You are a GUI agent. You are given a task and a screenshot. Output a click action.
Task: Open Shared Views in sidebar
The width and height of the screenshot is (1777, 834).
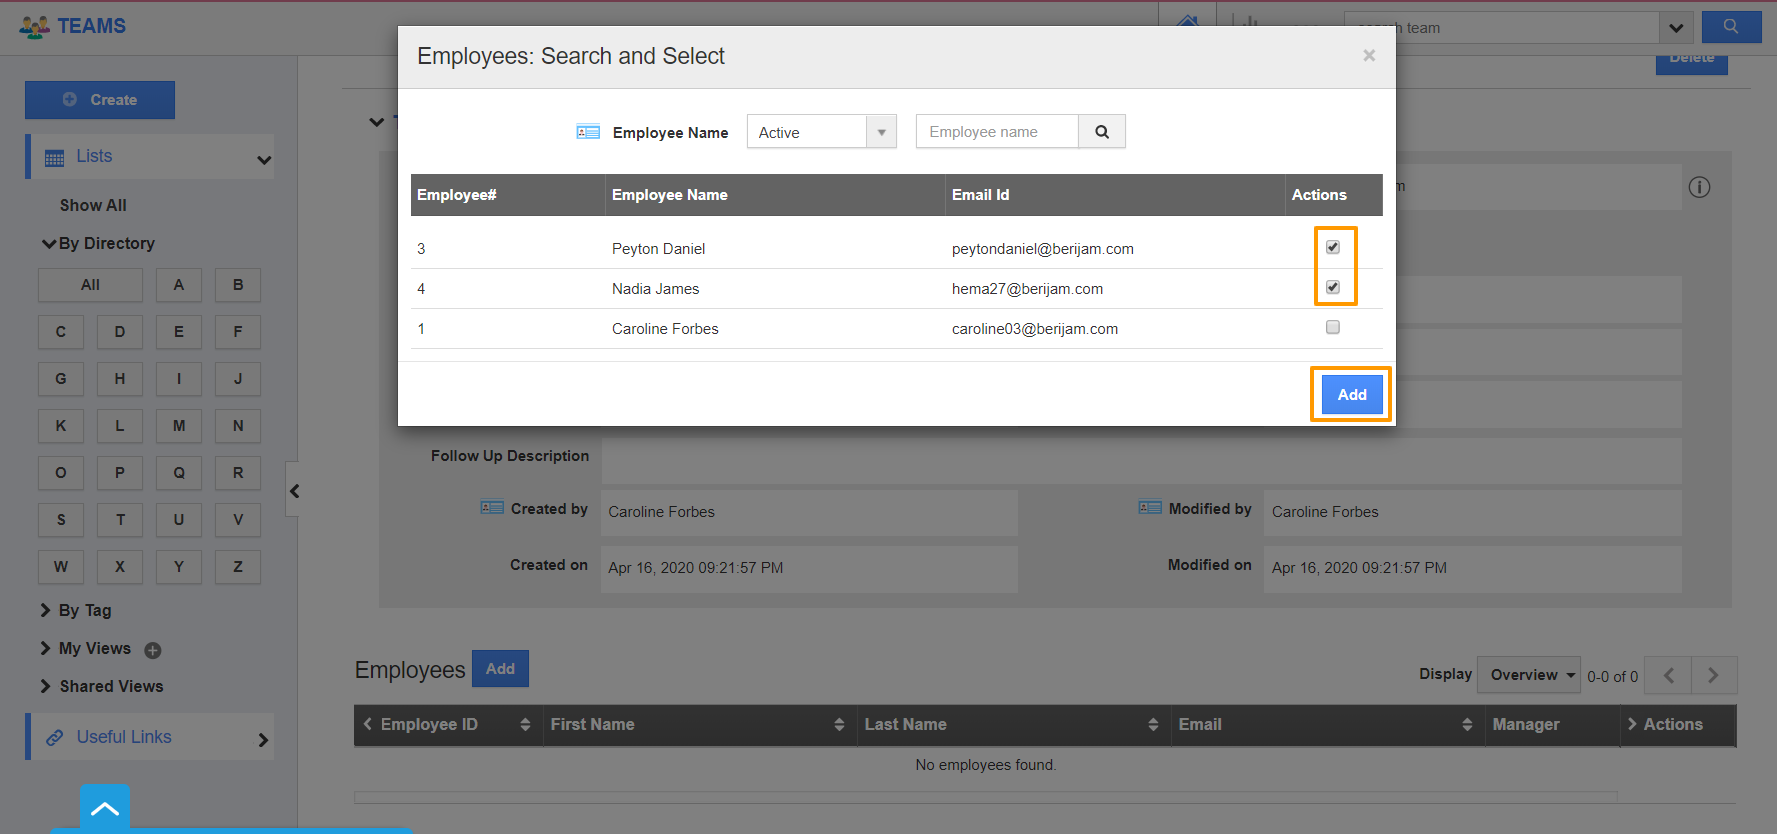[x=110, y=686]
